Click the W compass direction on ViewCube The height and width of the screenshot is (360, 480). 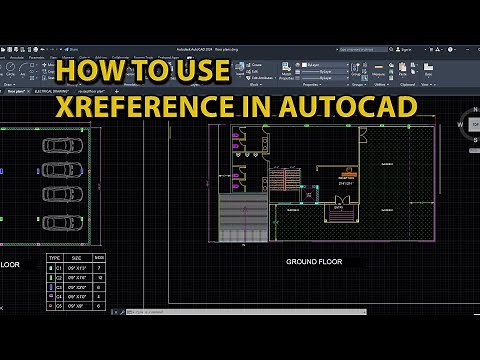[460, 124]
